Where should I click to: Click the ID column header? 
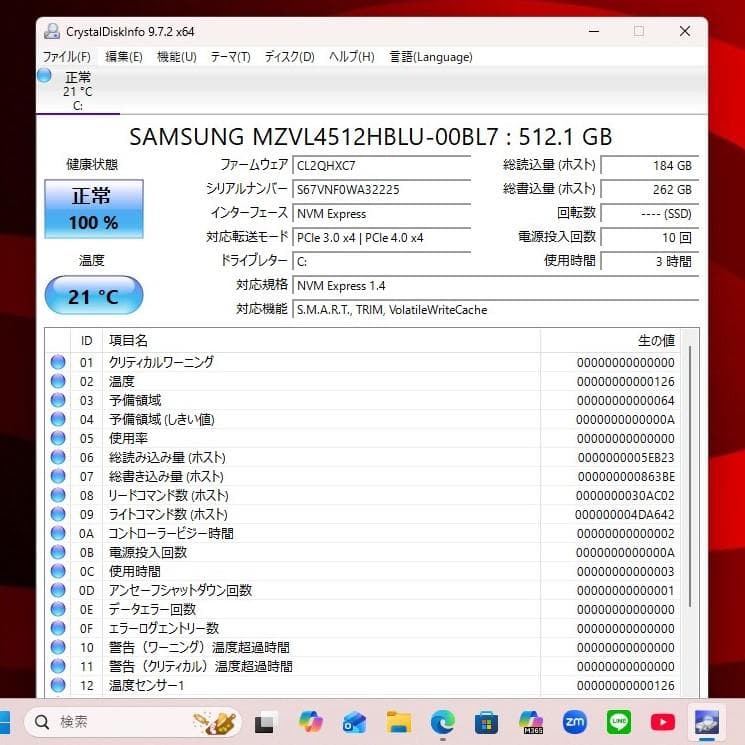[86, 341]
